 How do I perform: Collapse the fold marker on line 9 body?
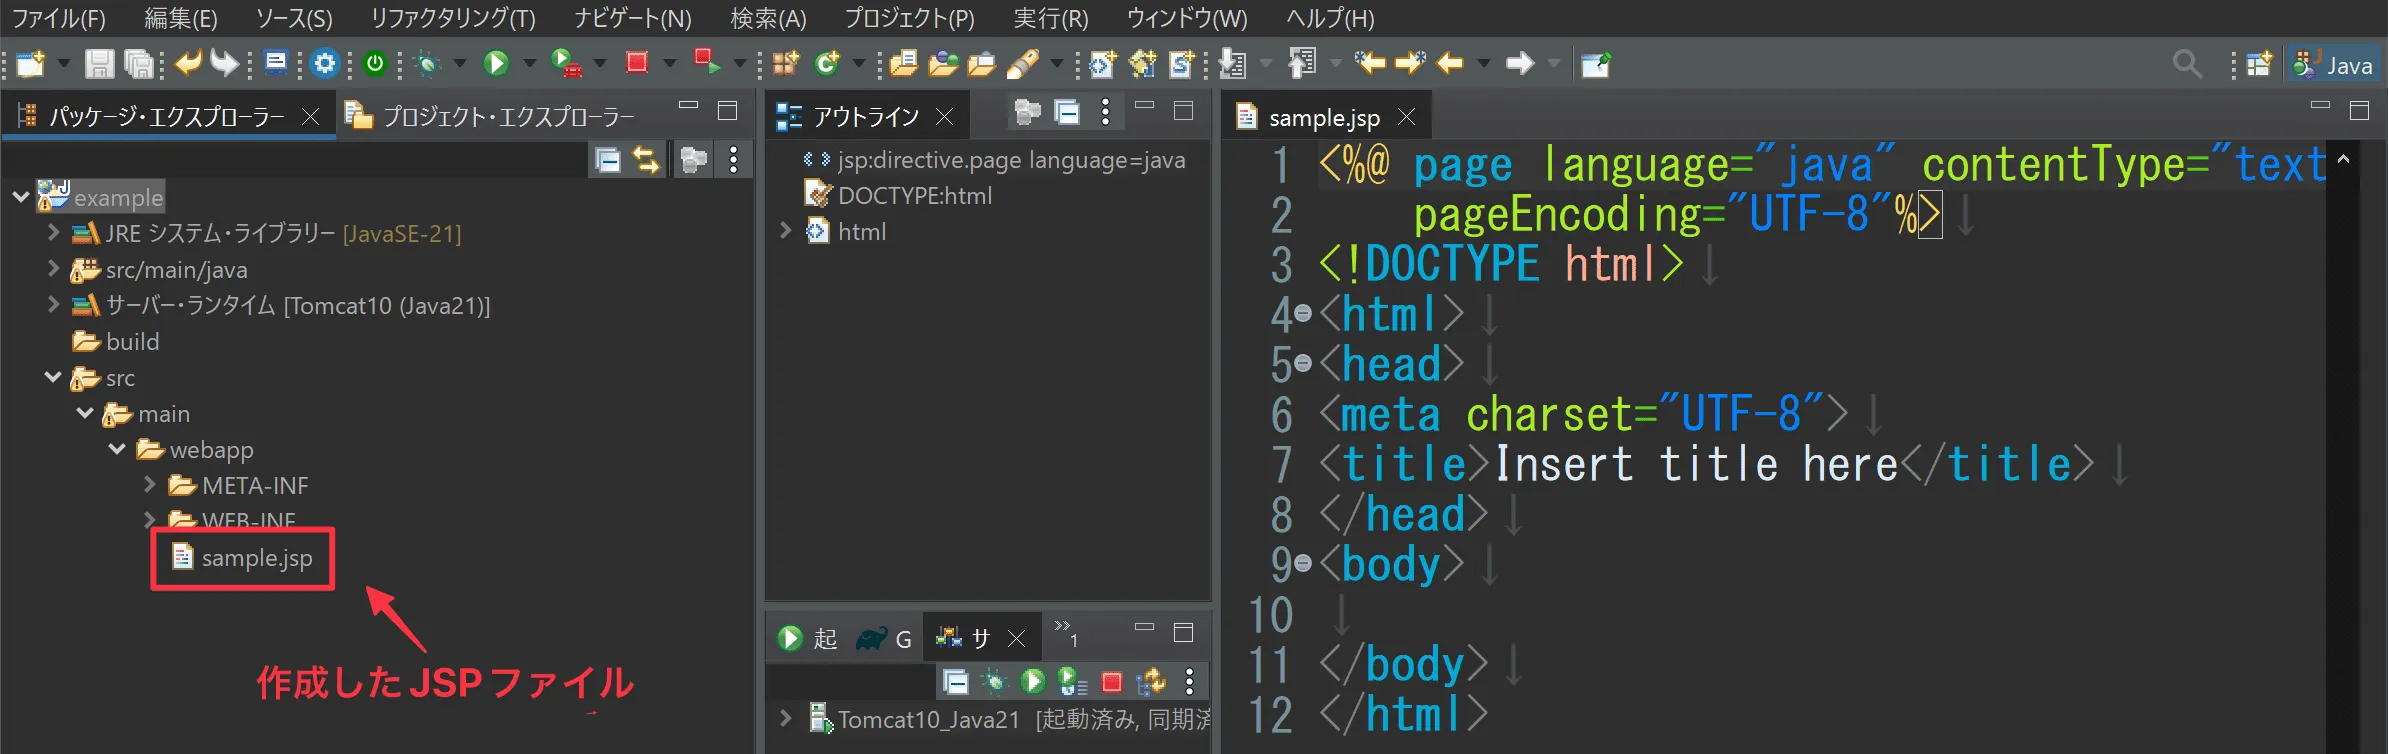1303,564
